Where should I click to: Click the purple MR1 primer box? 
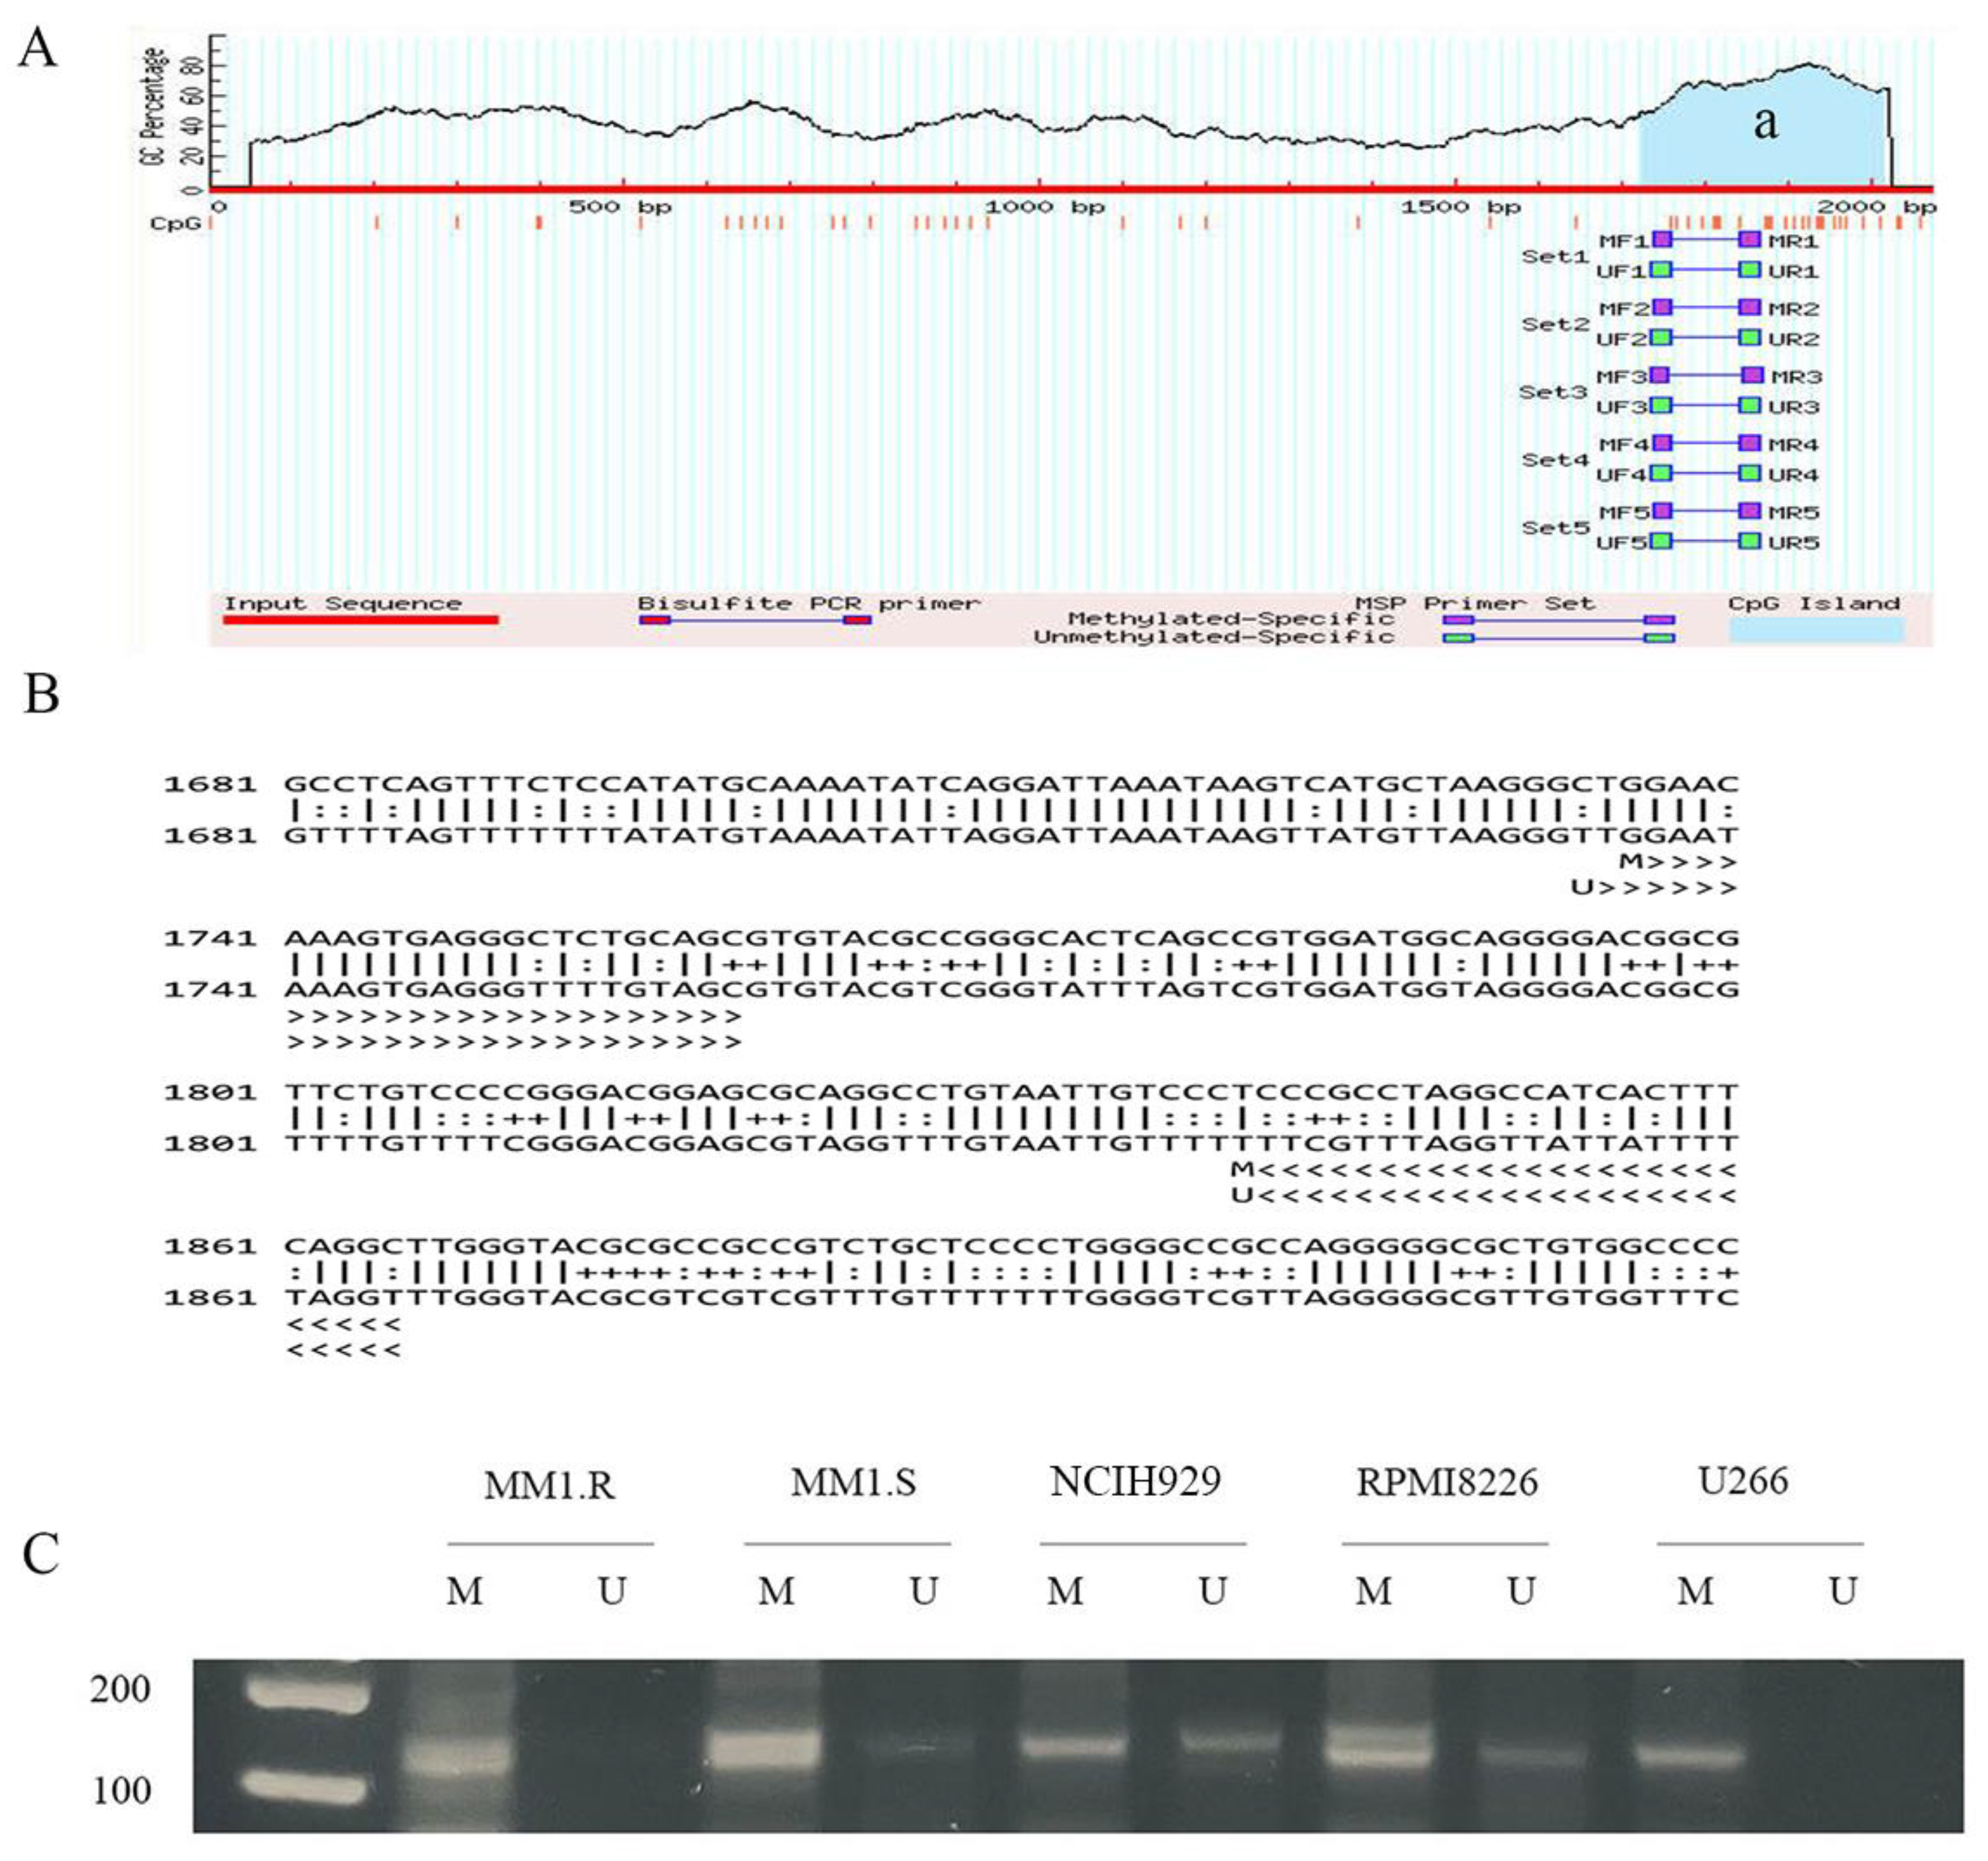pos(1749,239)
